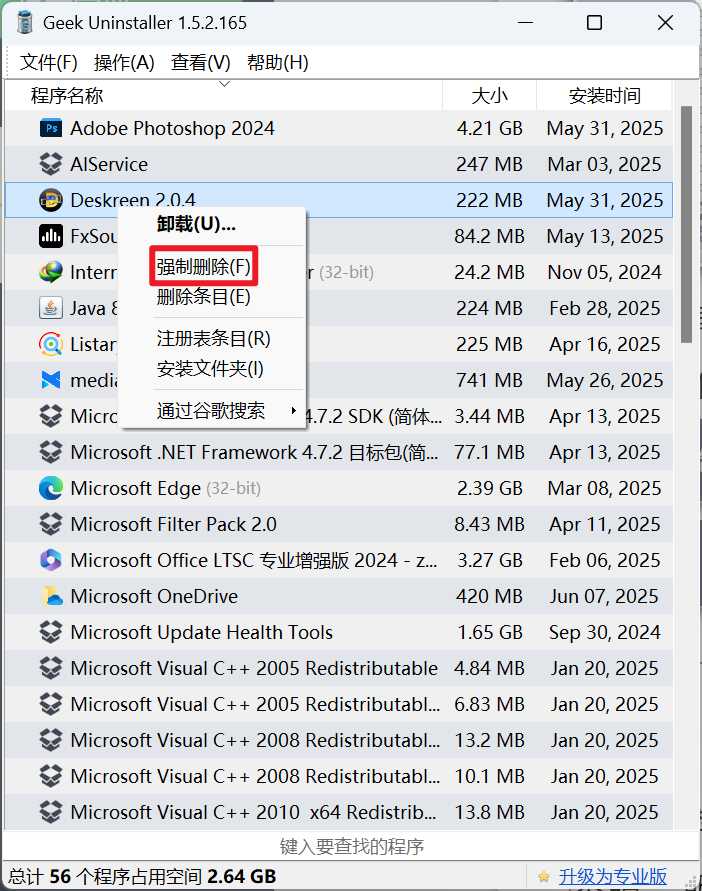Screen dimensions: 702x891
Task: Click the Sep 30, 2024 install date
Action: tap(605, 632)
